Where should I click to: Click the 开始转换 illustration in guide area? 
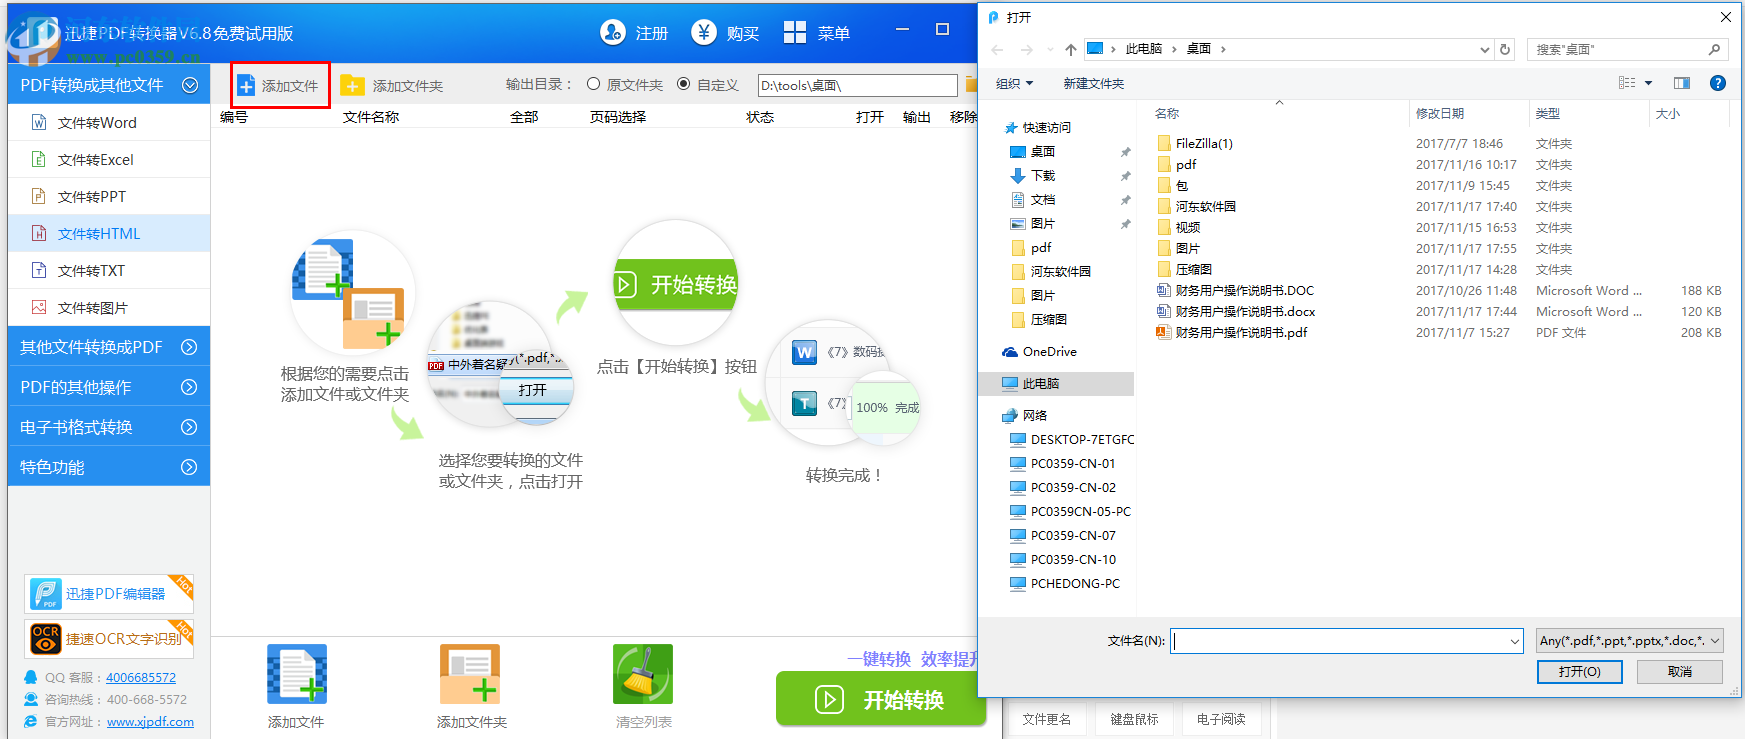676,285
